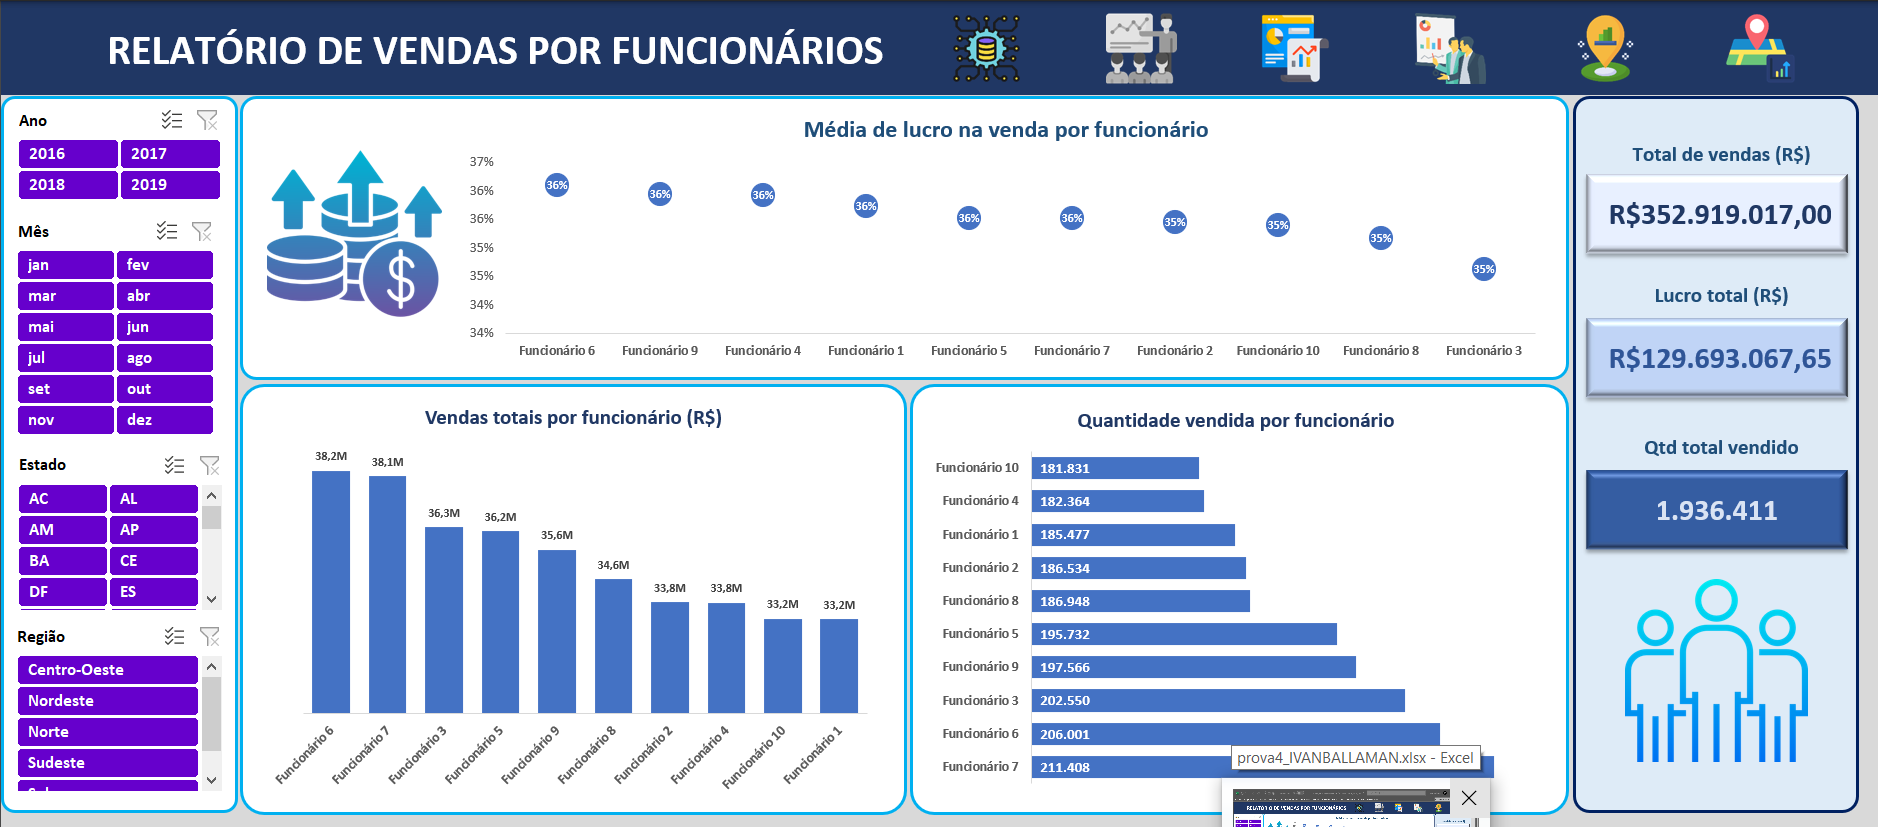
Task: Close the Excel taskbar preview thumbnail
Action: point(1468,798)
